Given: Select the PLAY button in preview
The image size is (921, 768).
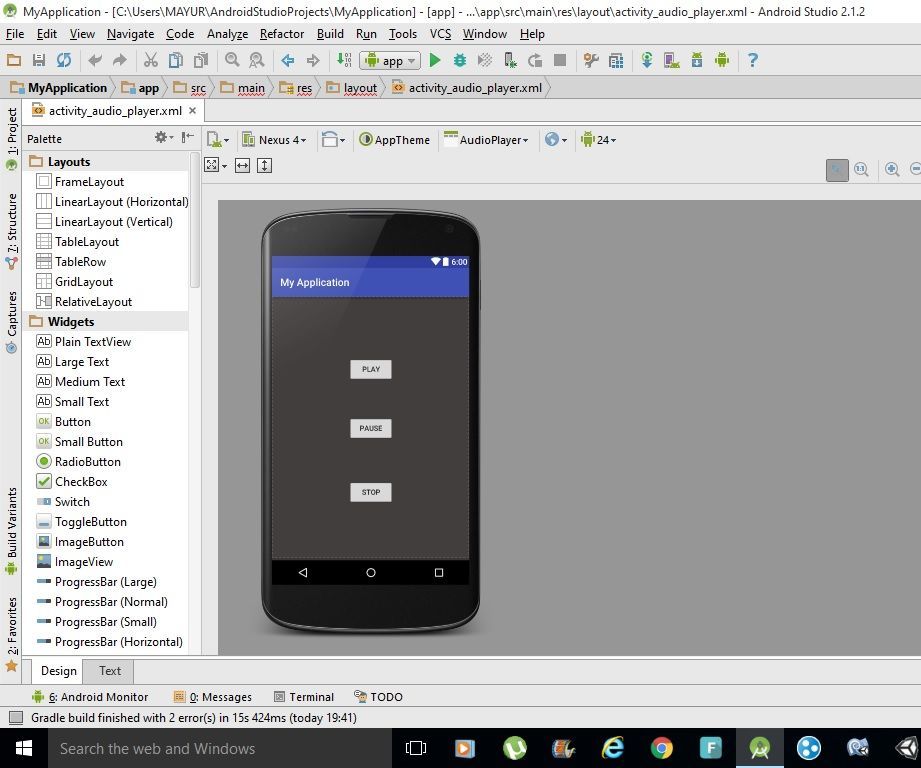Looking at the screenshot, I should 371,369.
